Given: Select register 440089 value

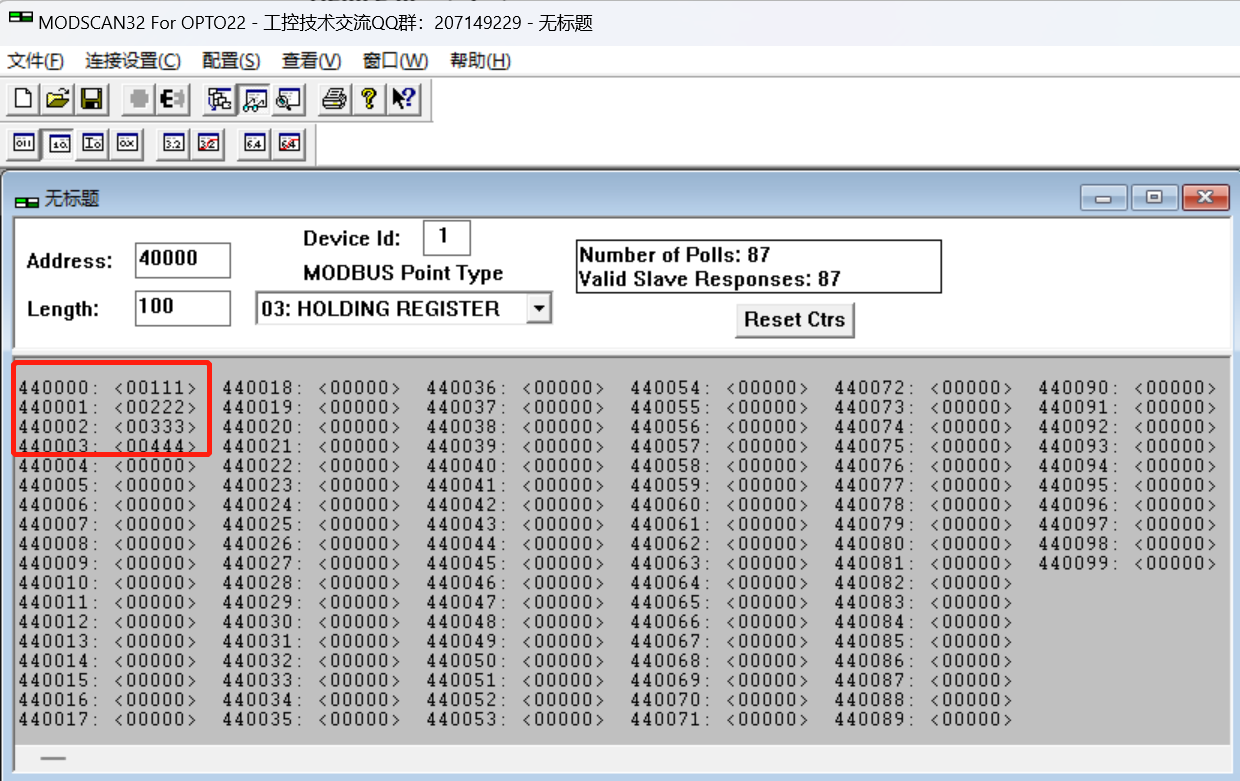Looking at the screenshot, I should [x=972, y=719].
